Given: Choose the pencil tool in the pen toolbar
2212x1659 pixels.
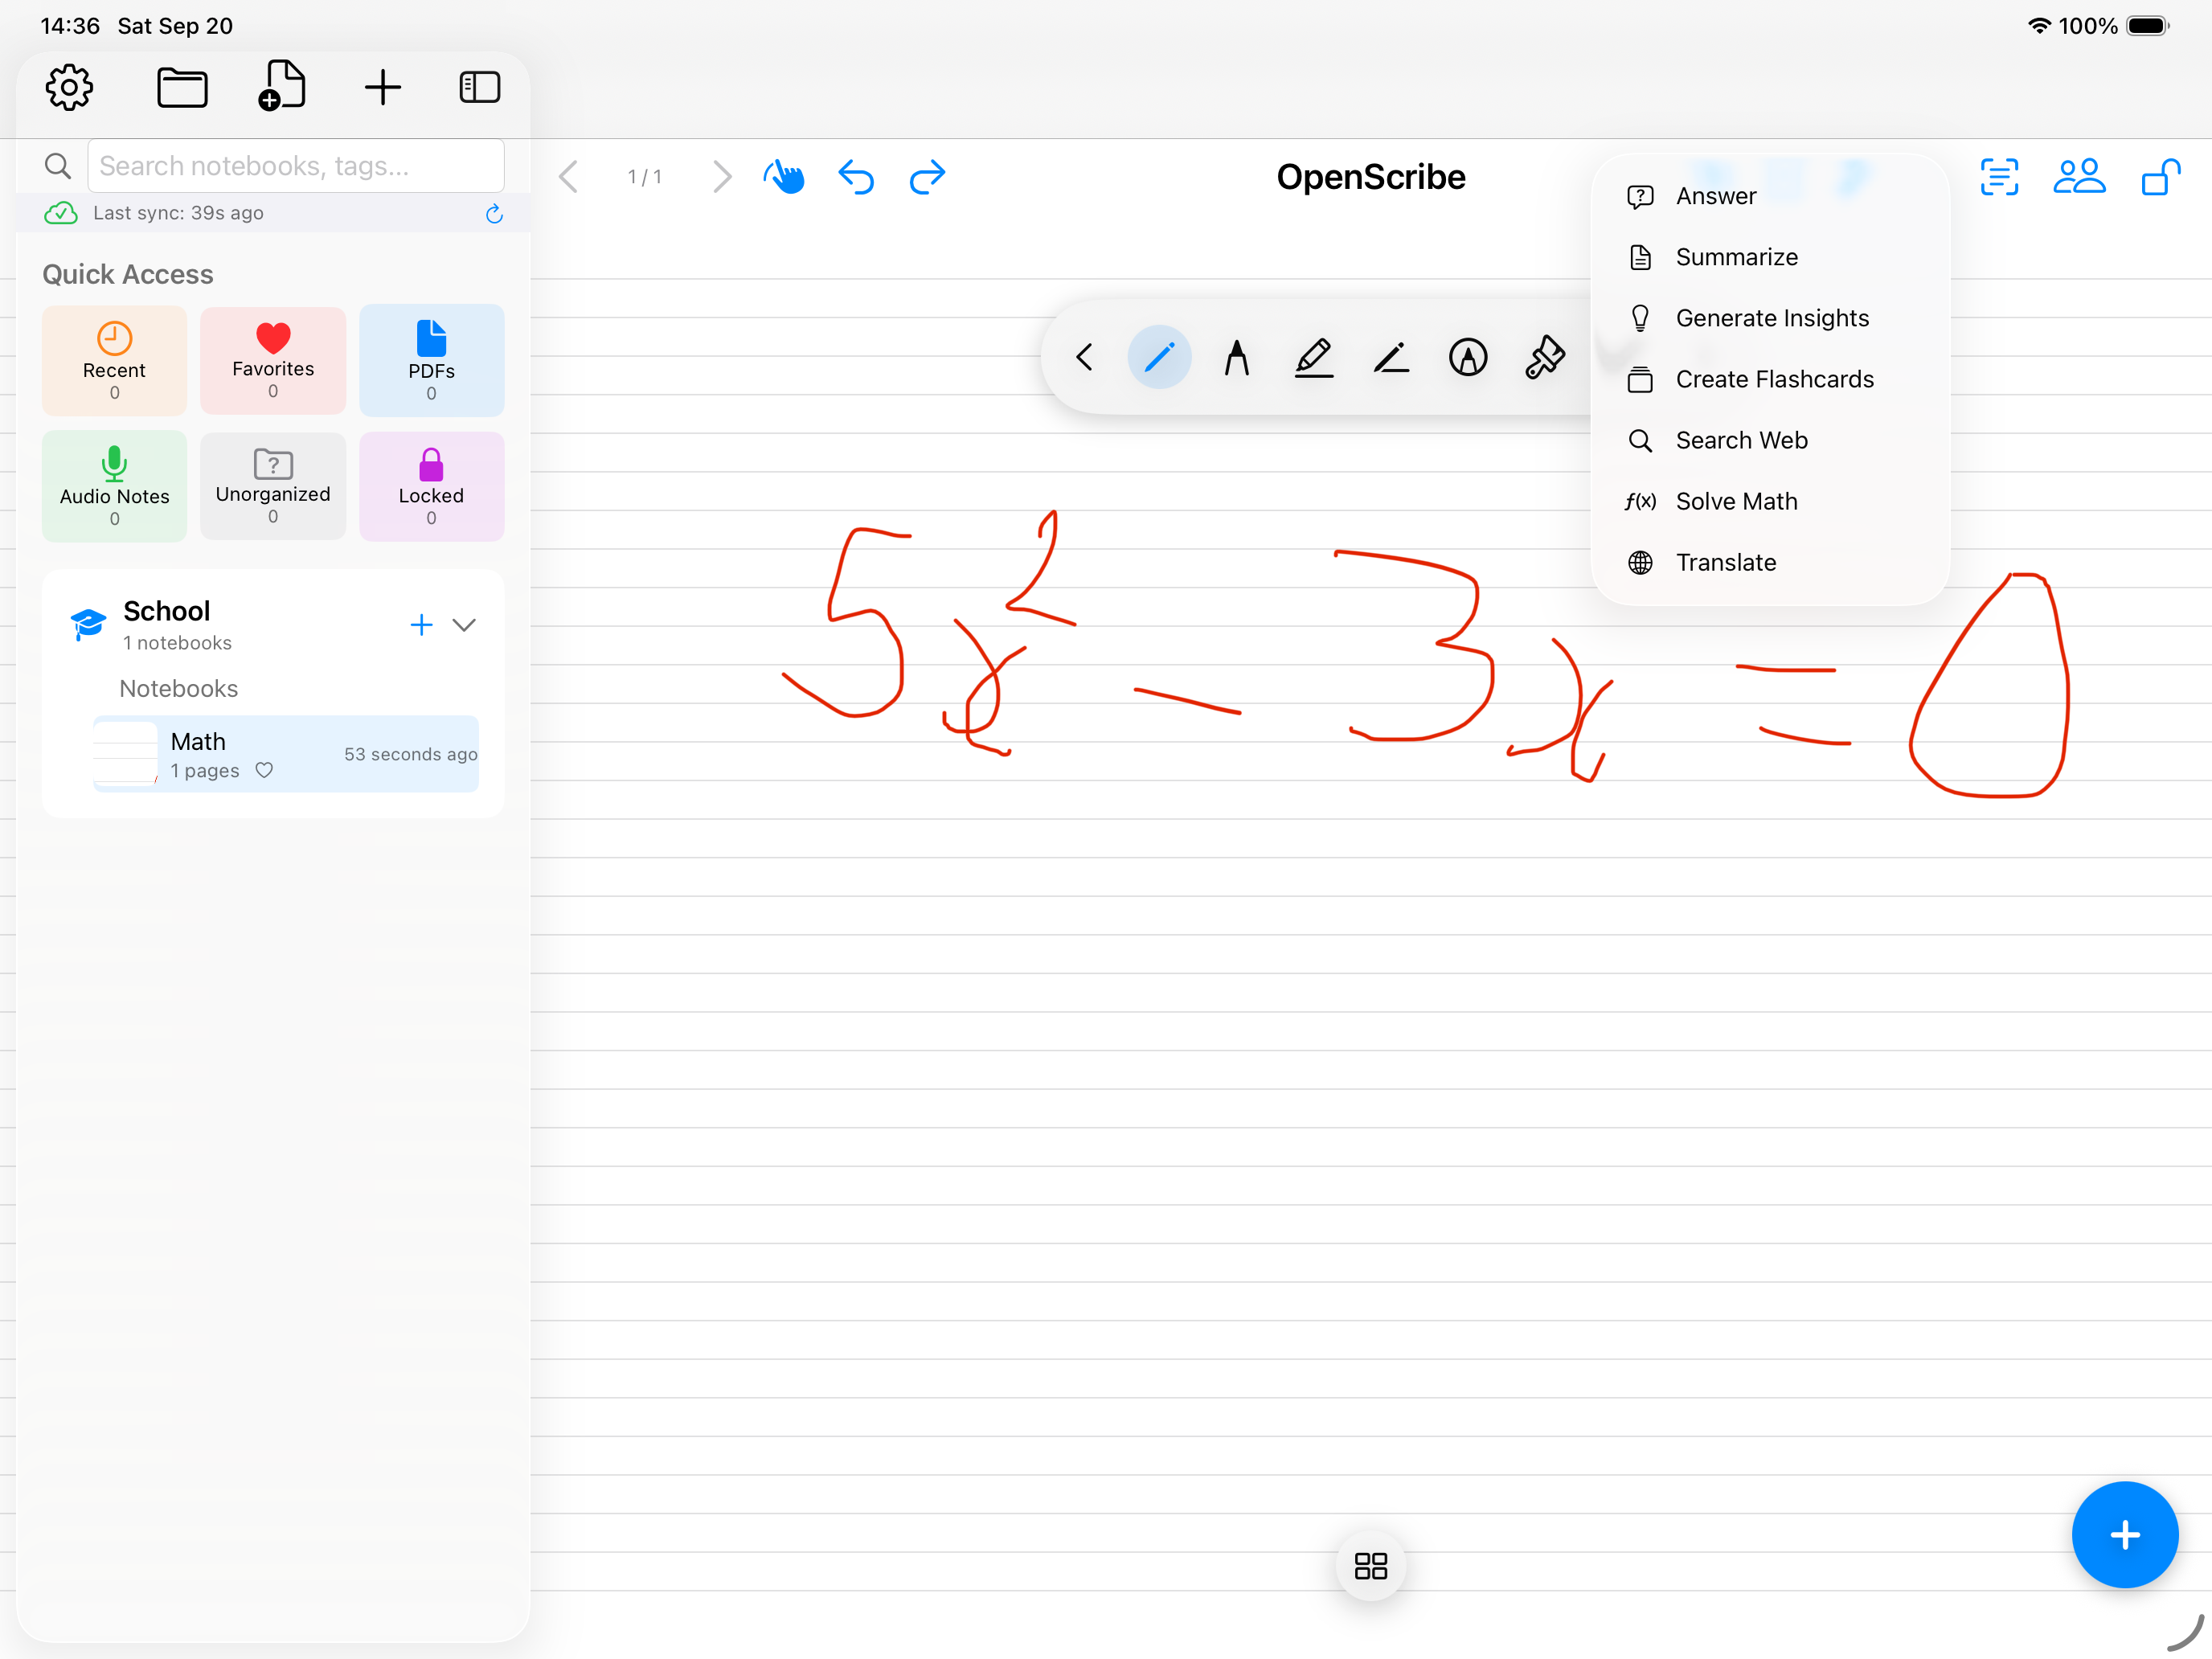Looking at the screenshot, I should click(1391, 357).
